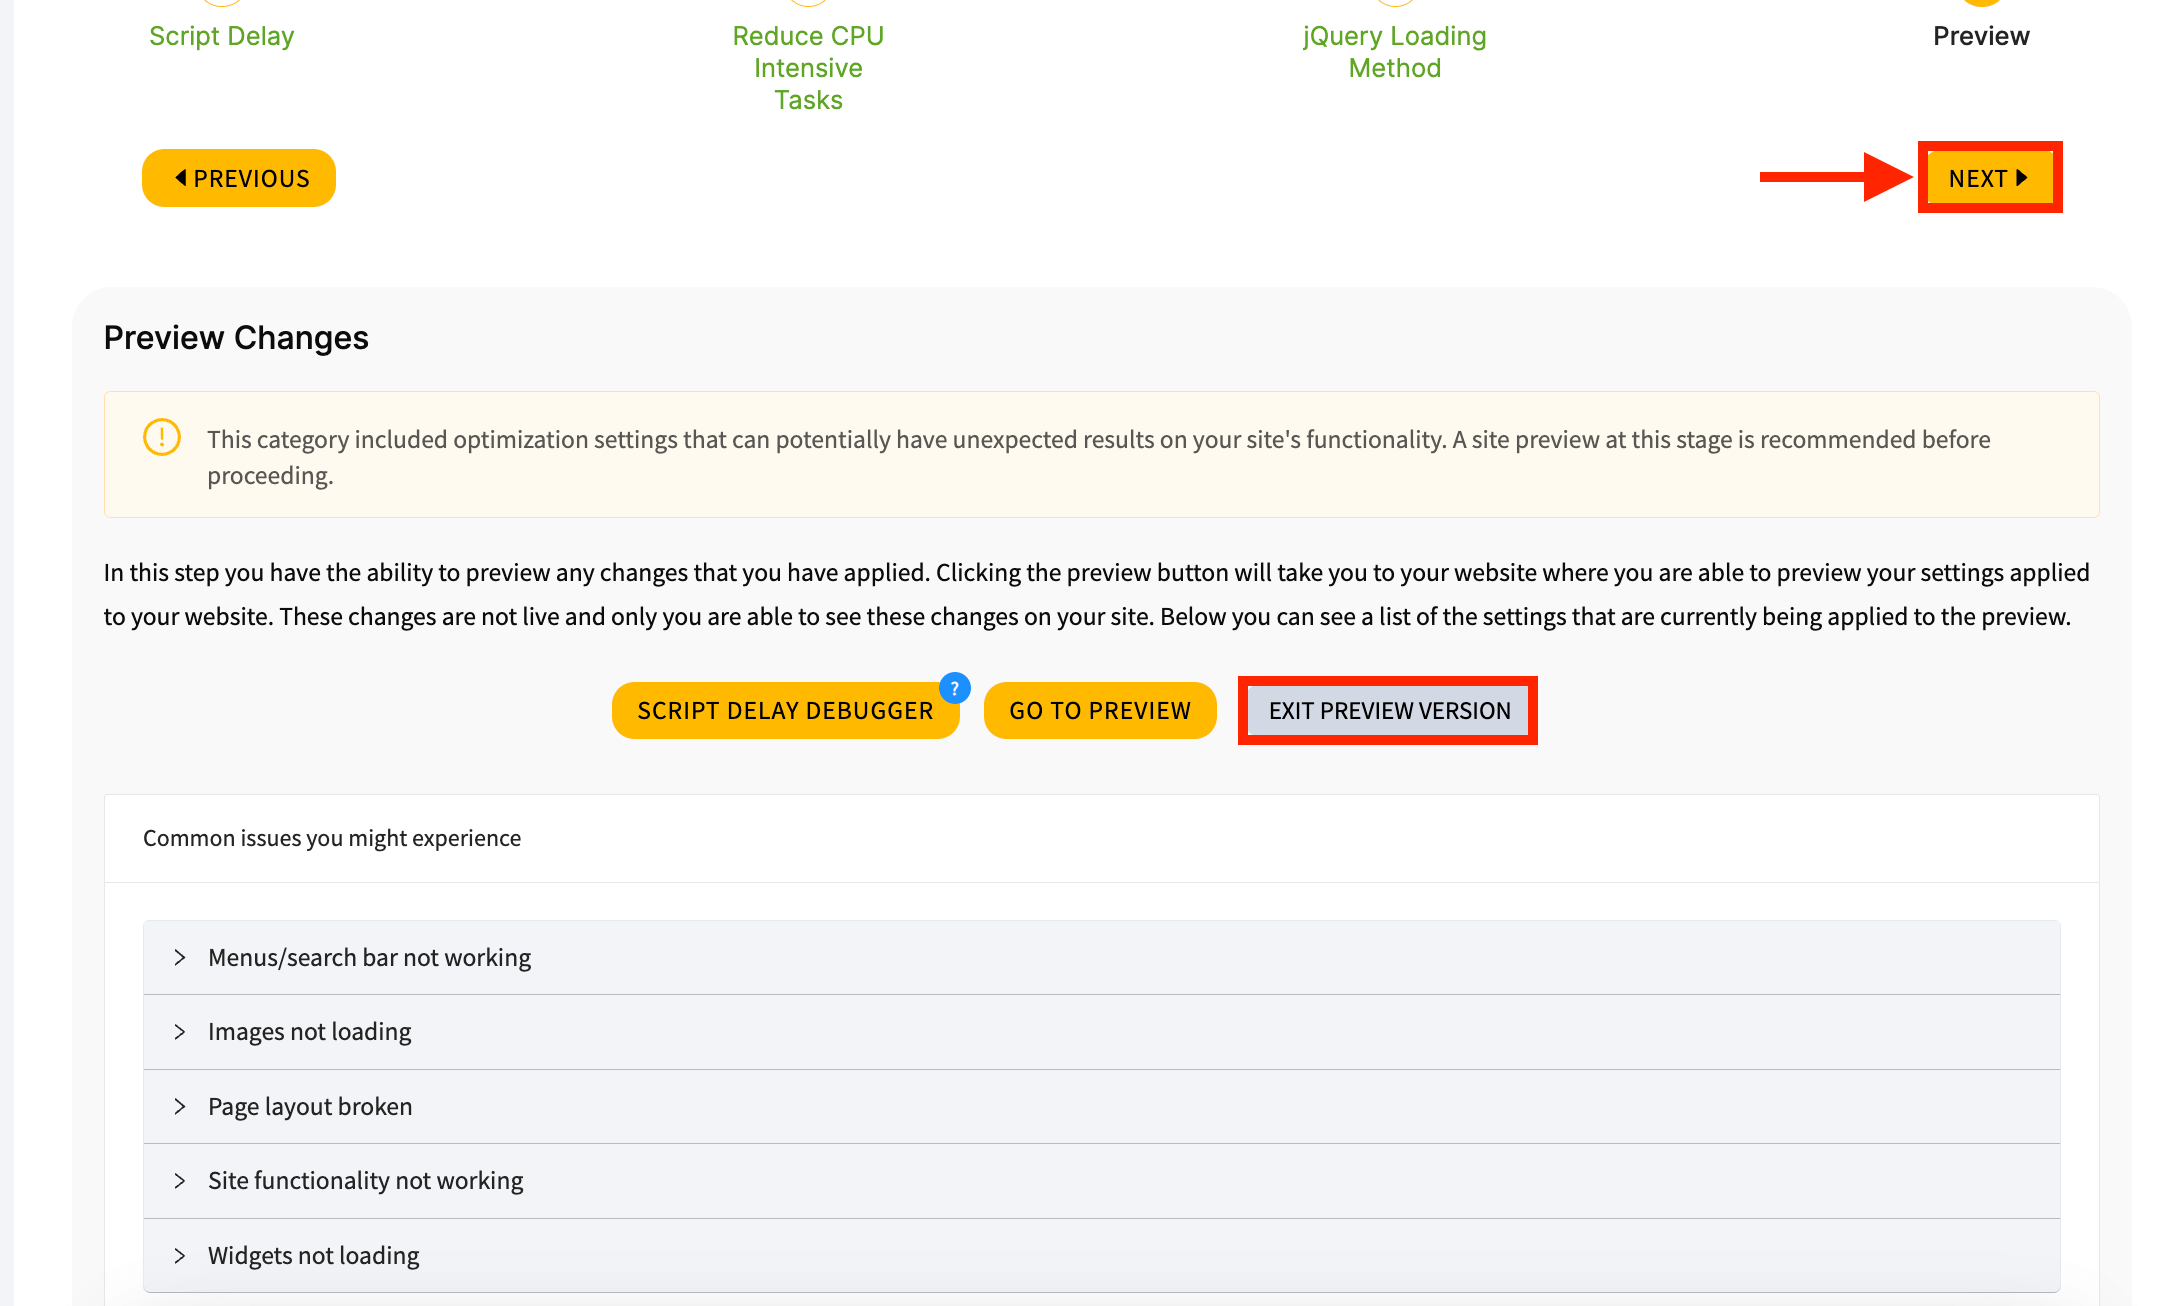Expand Widgets not loading section
The image size is (2172, 1306).
pos(1102,1255)
